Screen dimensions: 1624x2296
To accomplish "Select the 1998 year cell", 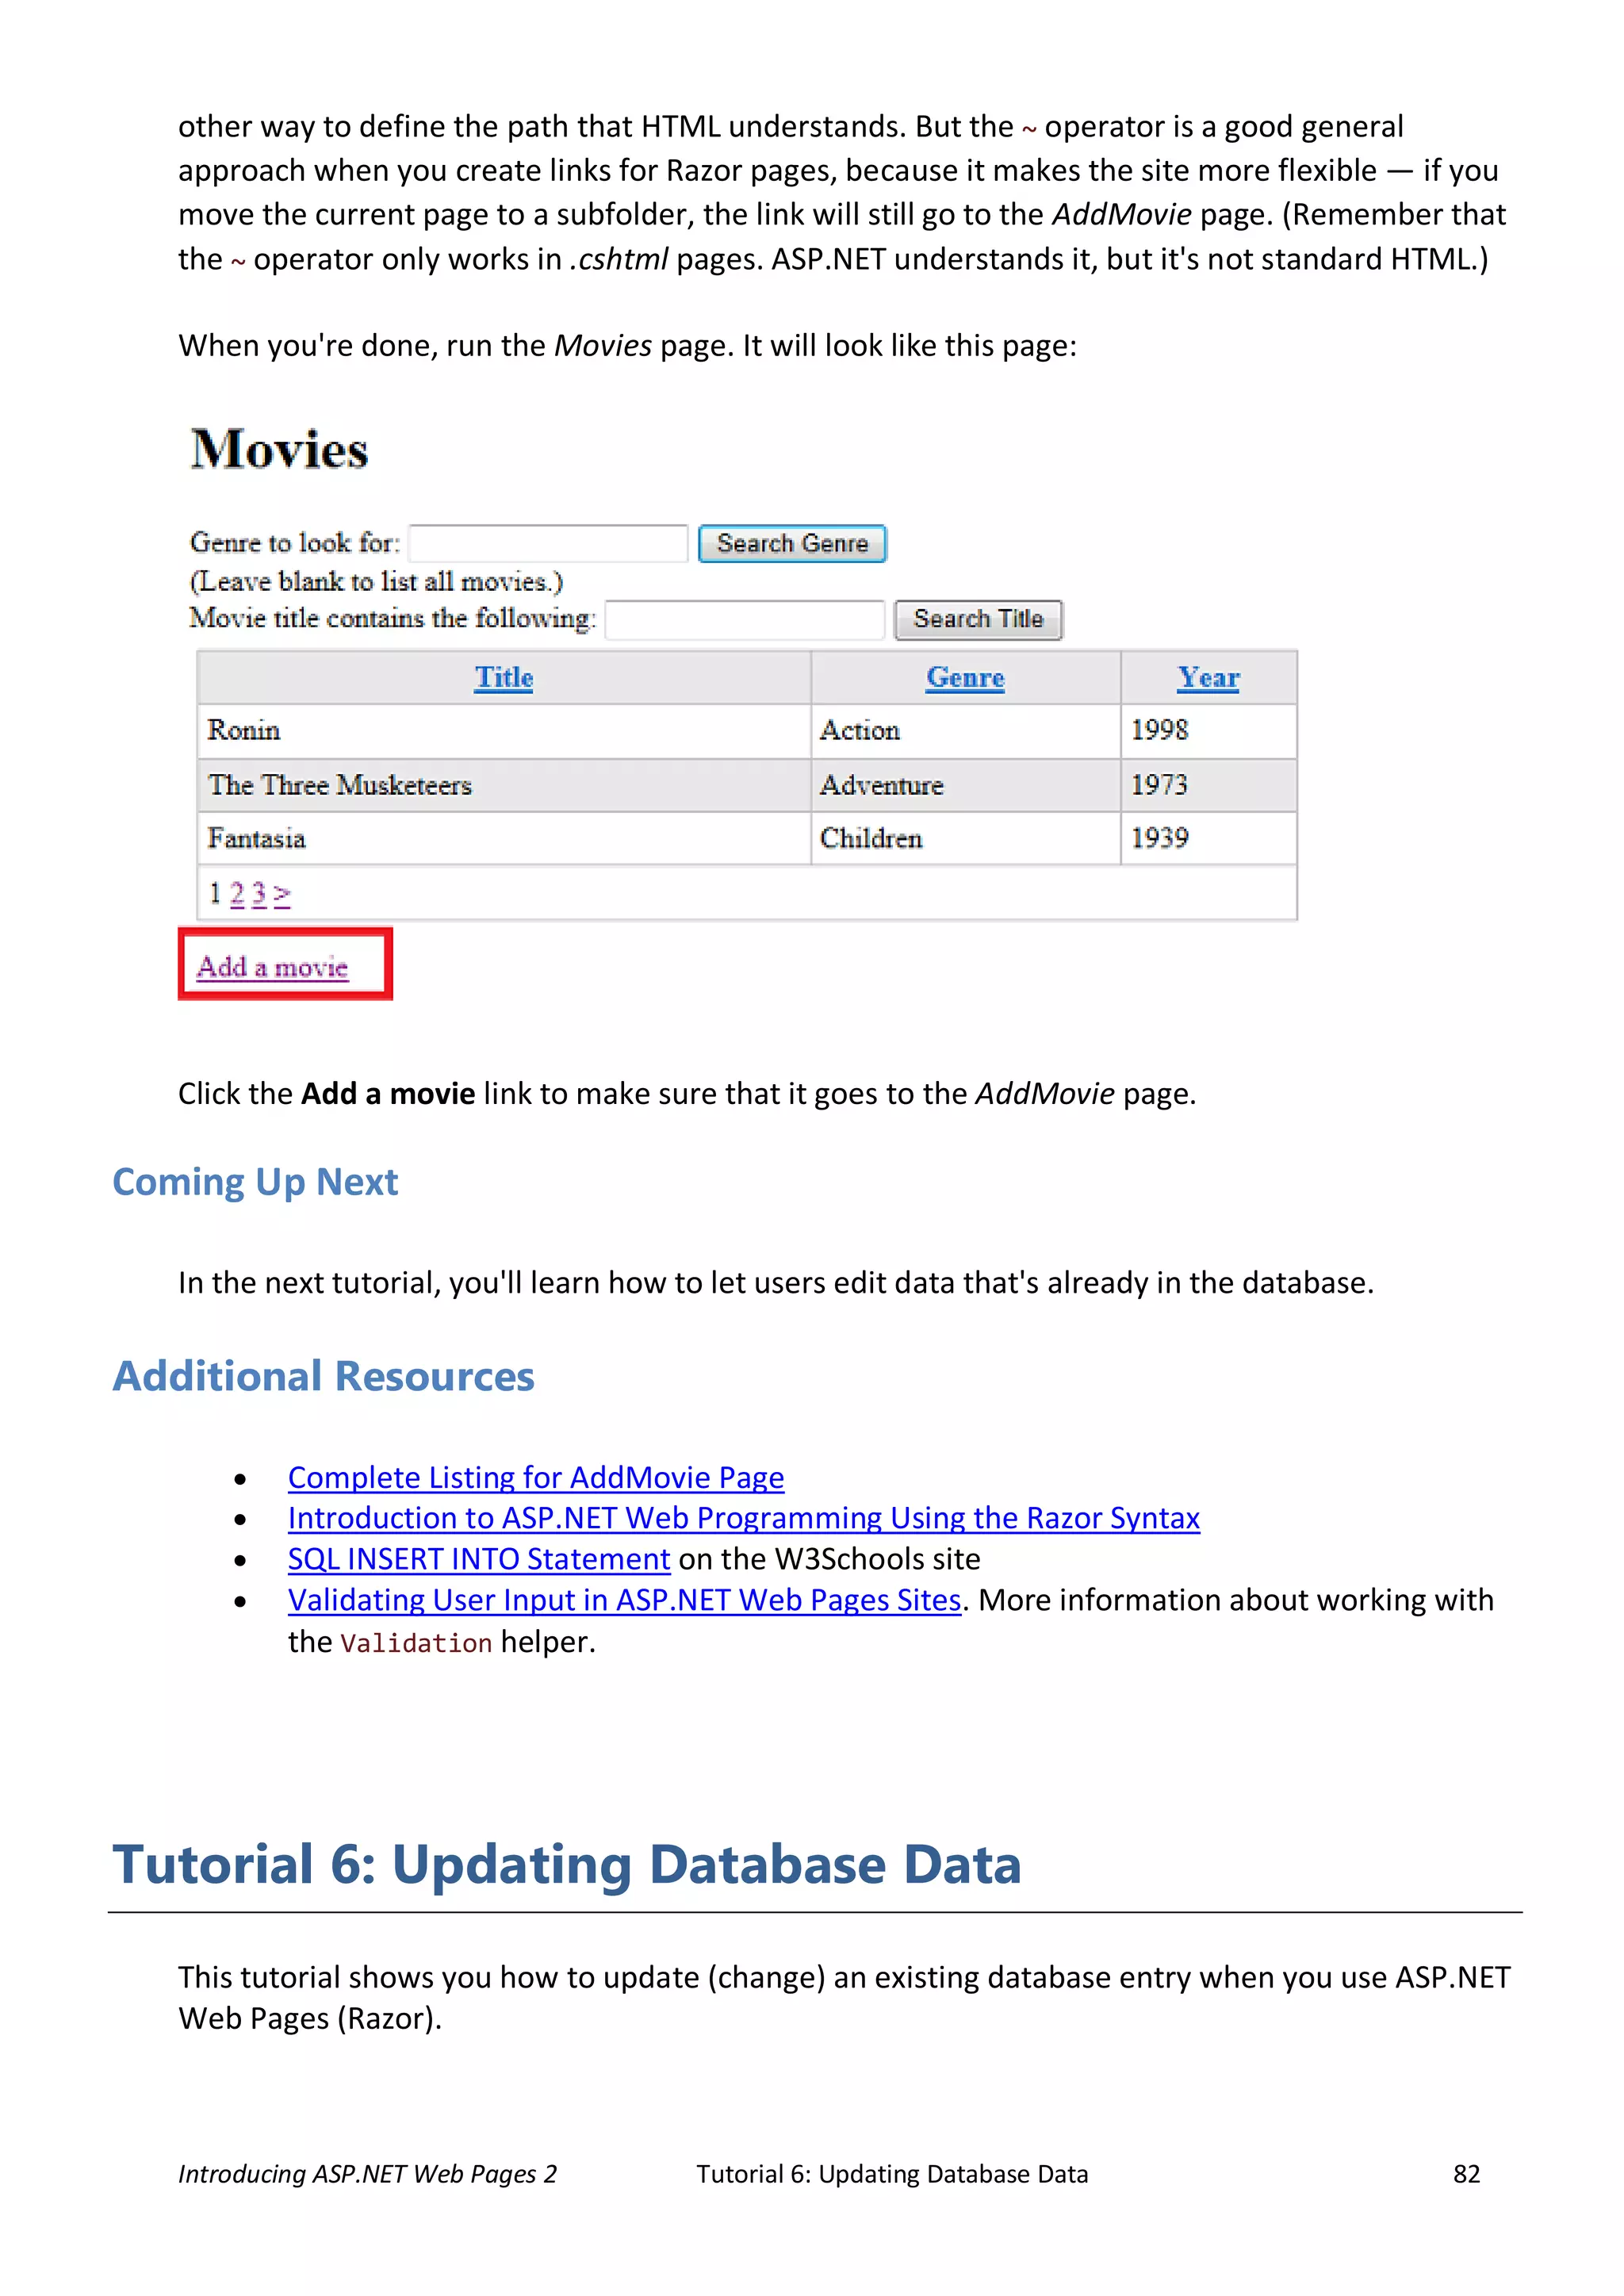I will point(1209,731).
